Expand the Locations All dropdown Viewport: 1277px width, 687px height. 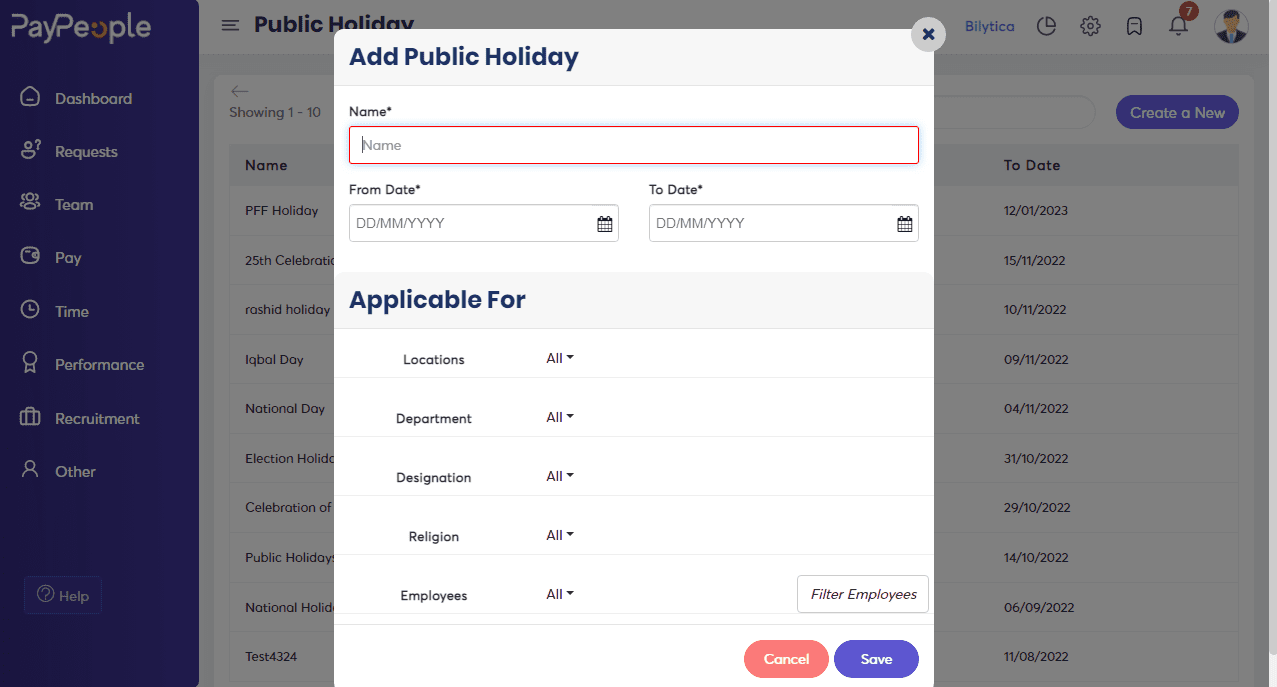[560, 358]
